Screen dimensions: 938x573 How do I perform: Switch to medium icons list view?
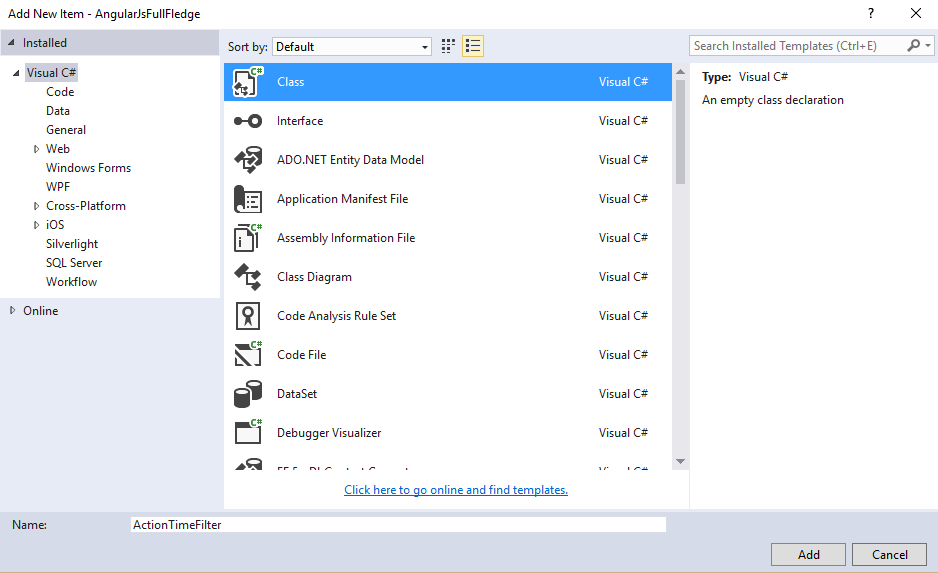coord(473,46)
